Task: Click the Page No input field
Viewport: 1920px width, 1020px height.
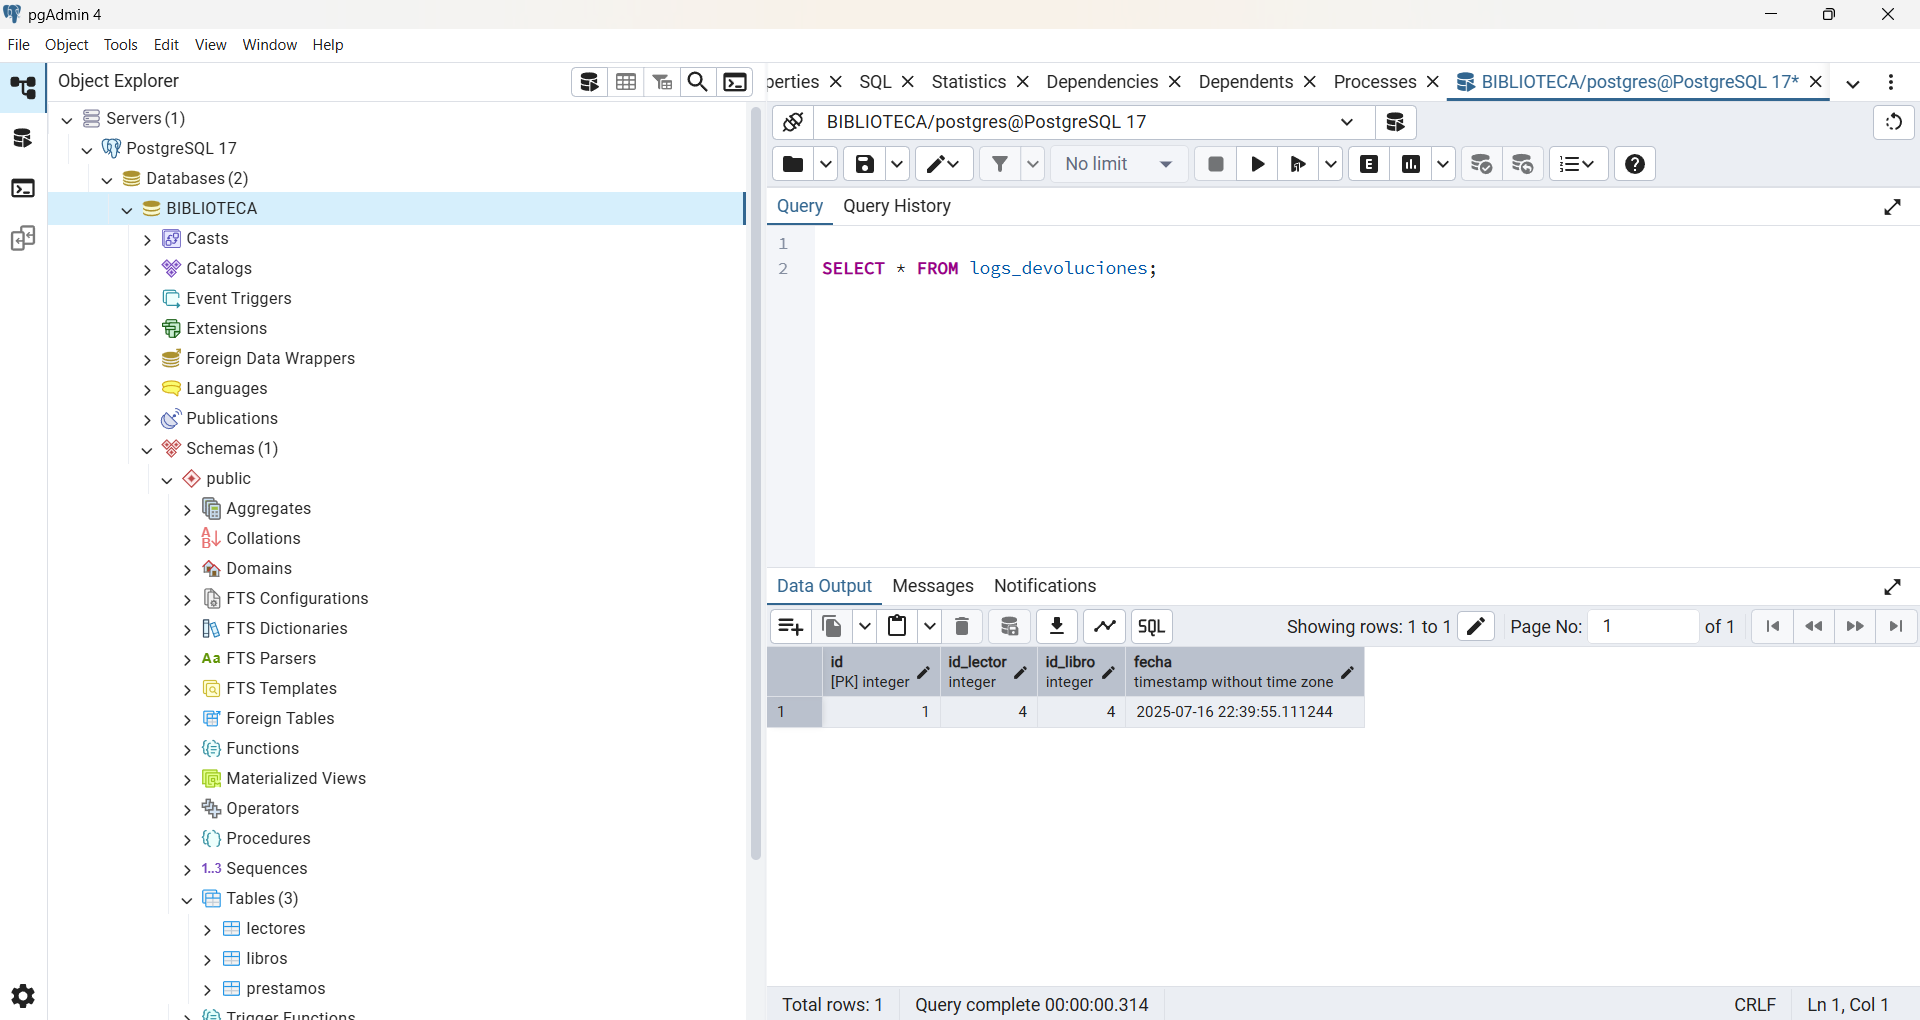Action: pyautogui.click(x=1644, y=626)
